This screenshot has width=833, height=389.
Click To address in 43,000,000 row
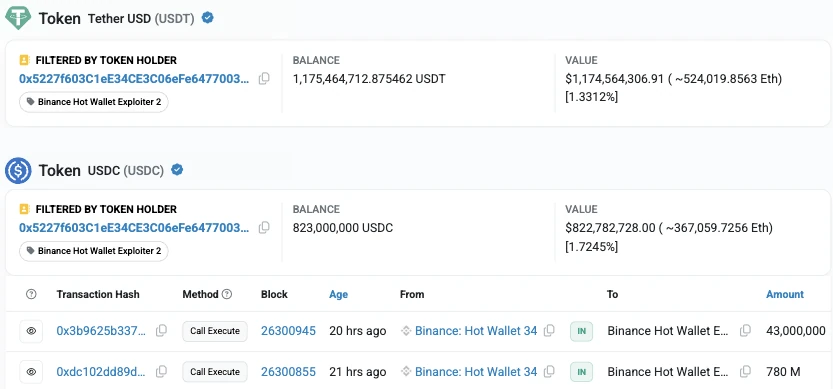coord(668,331)
